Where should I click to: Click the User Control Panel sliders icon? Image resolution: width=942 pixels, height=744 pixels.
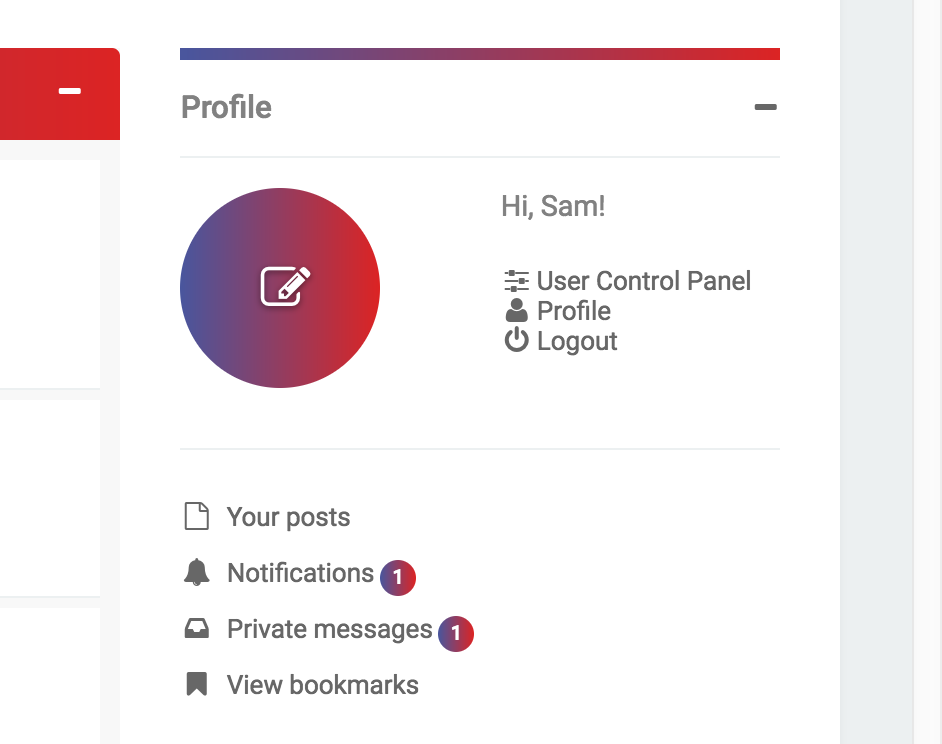coord(516,281)
